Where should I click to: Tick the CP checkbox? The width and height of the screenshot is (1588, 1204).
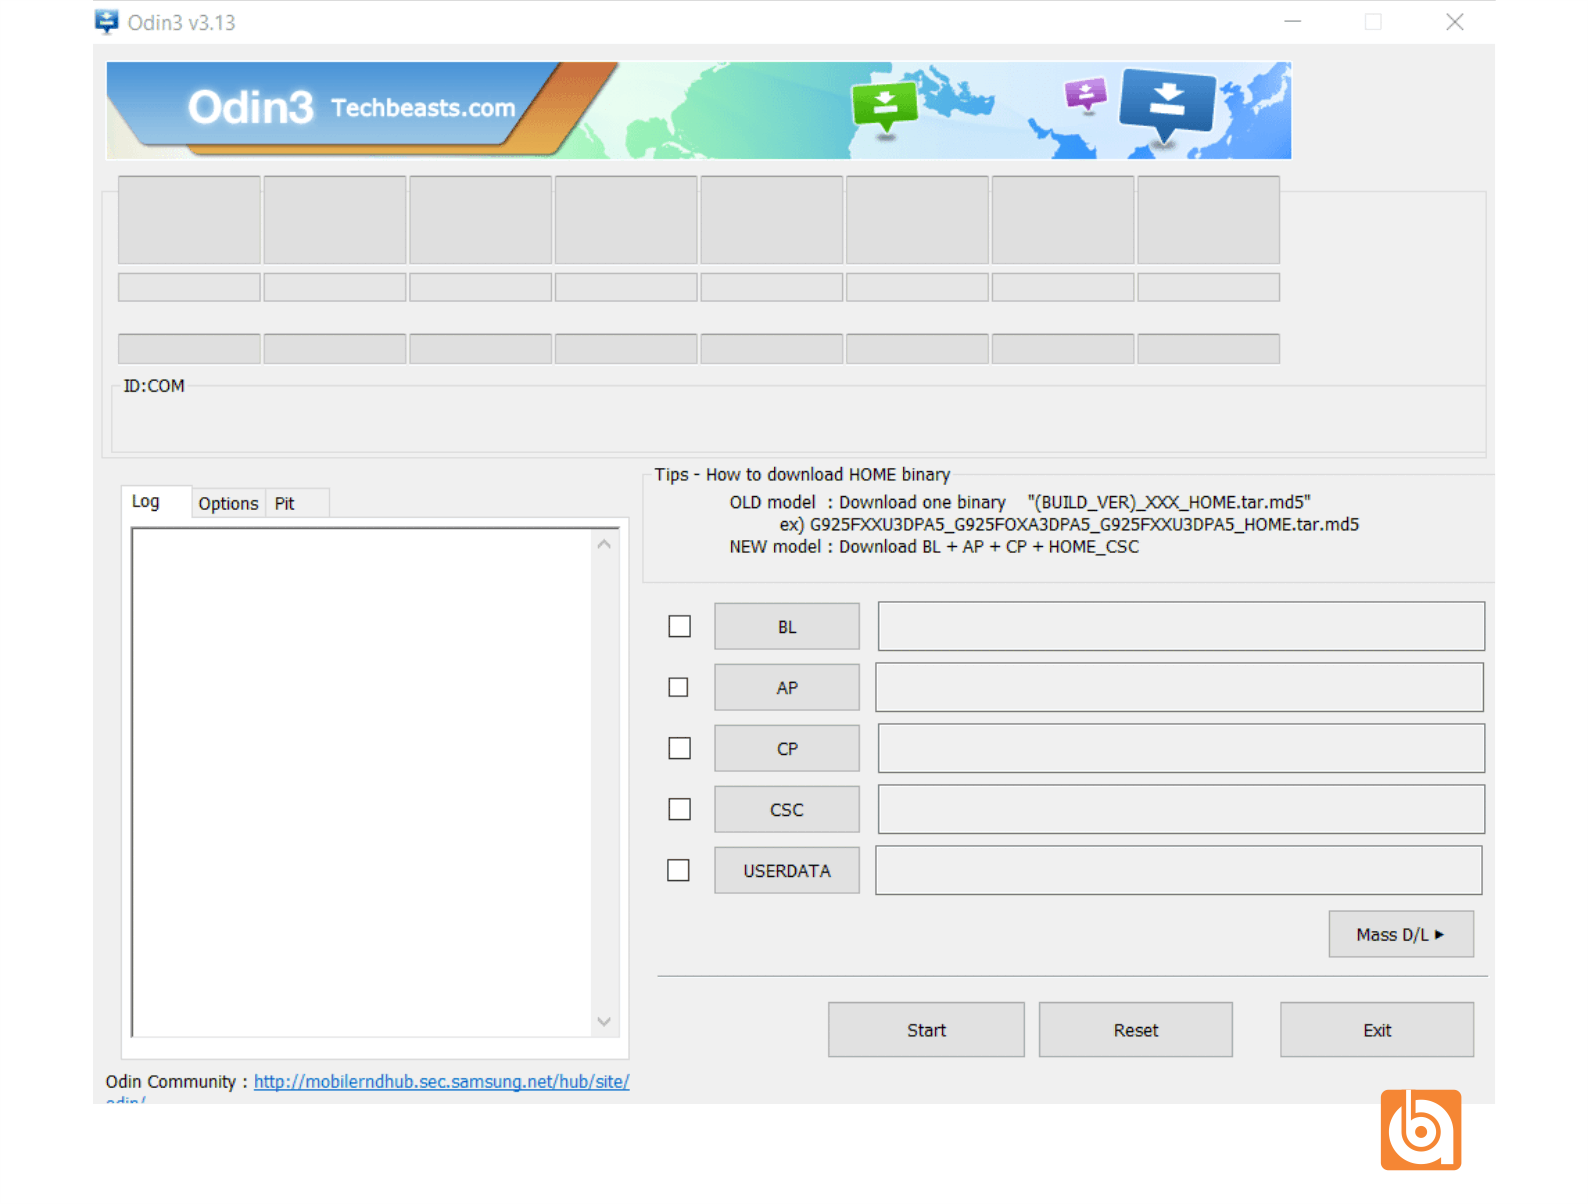680,748
